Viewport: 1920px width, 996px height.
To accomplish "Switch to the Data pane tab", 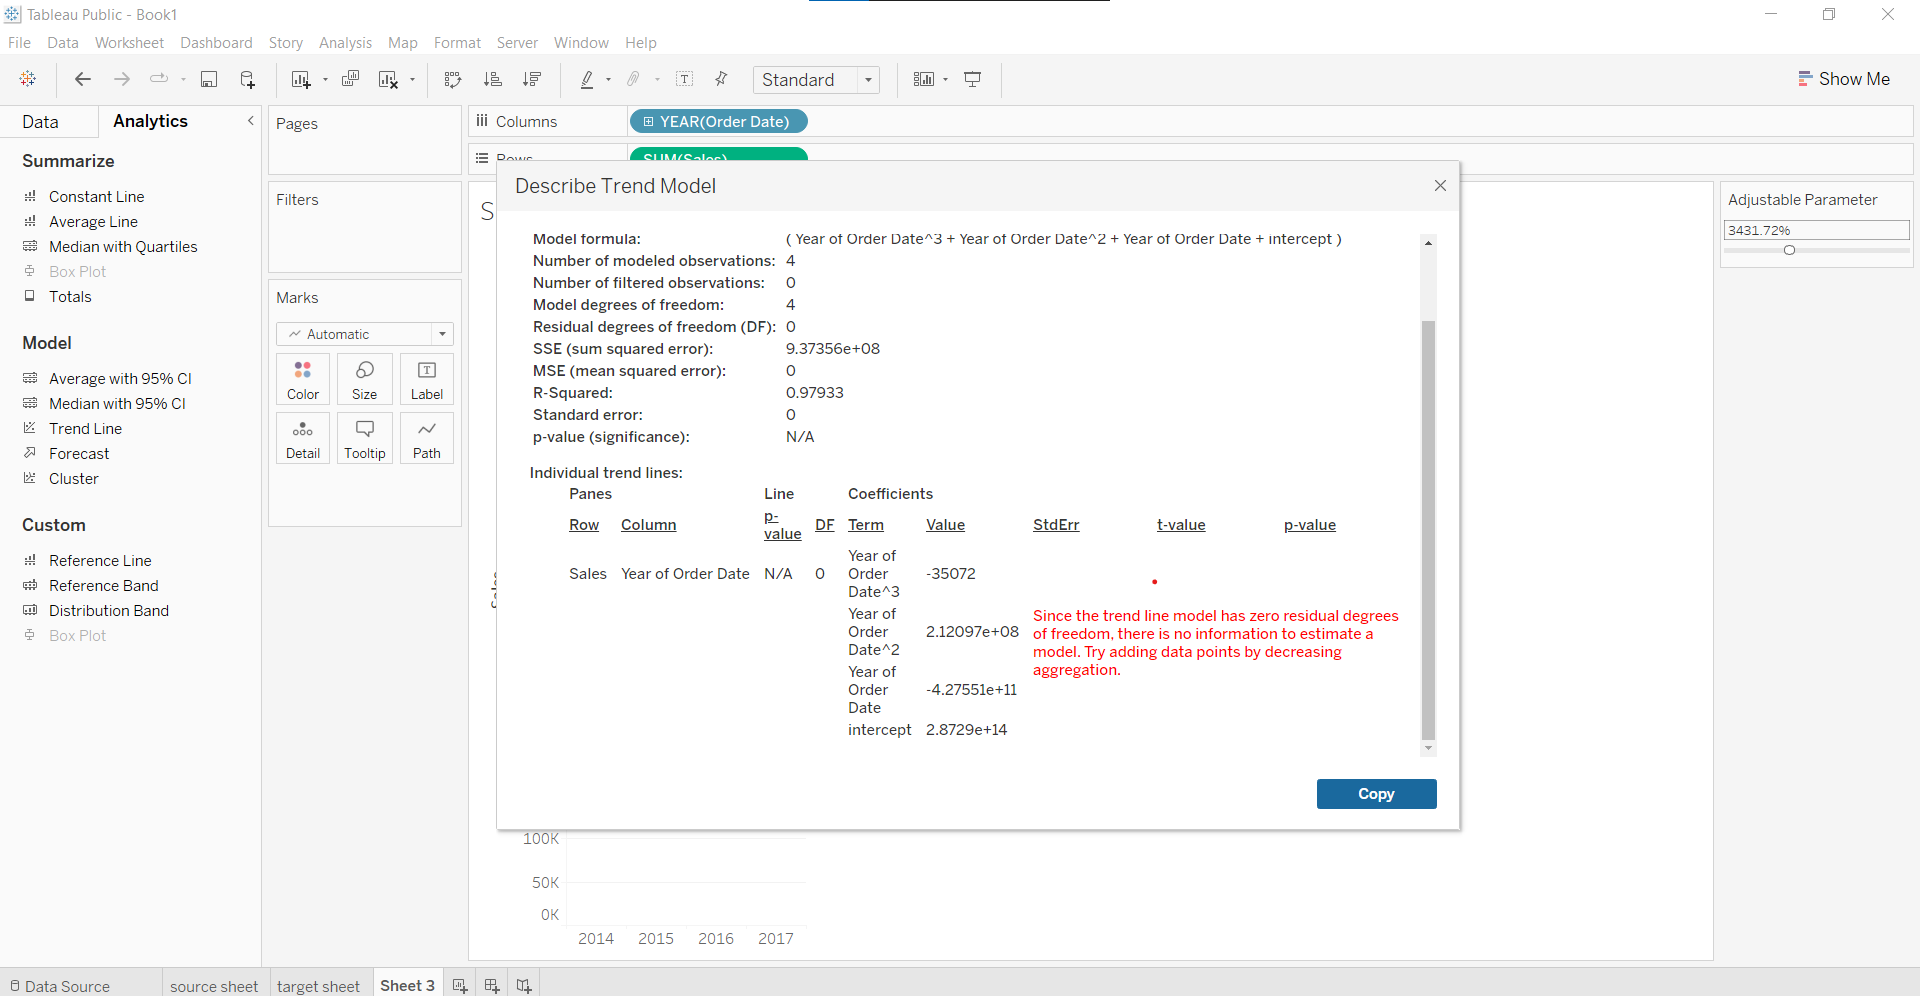I will point(41,122).
